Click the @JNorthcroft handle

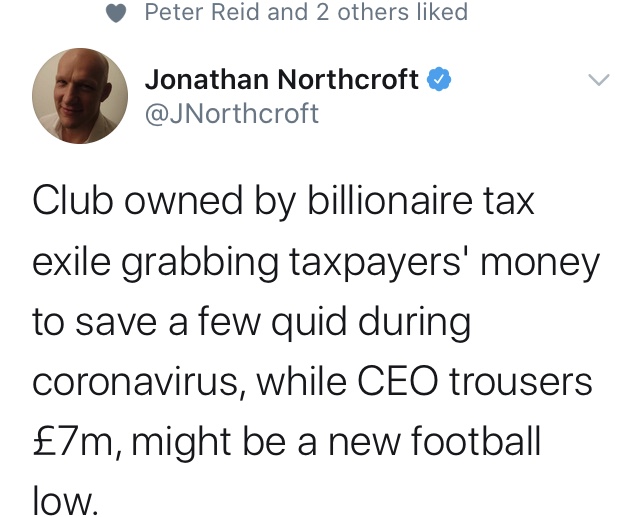(x=231, y=113)
